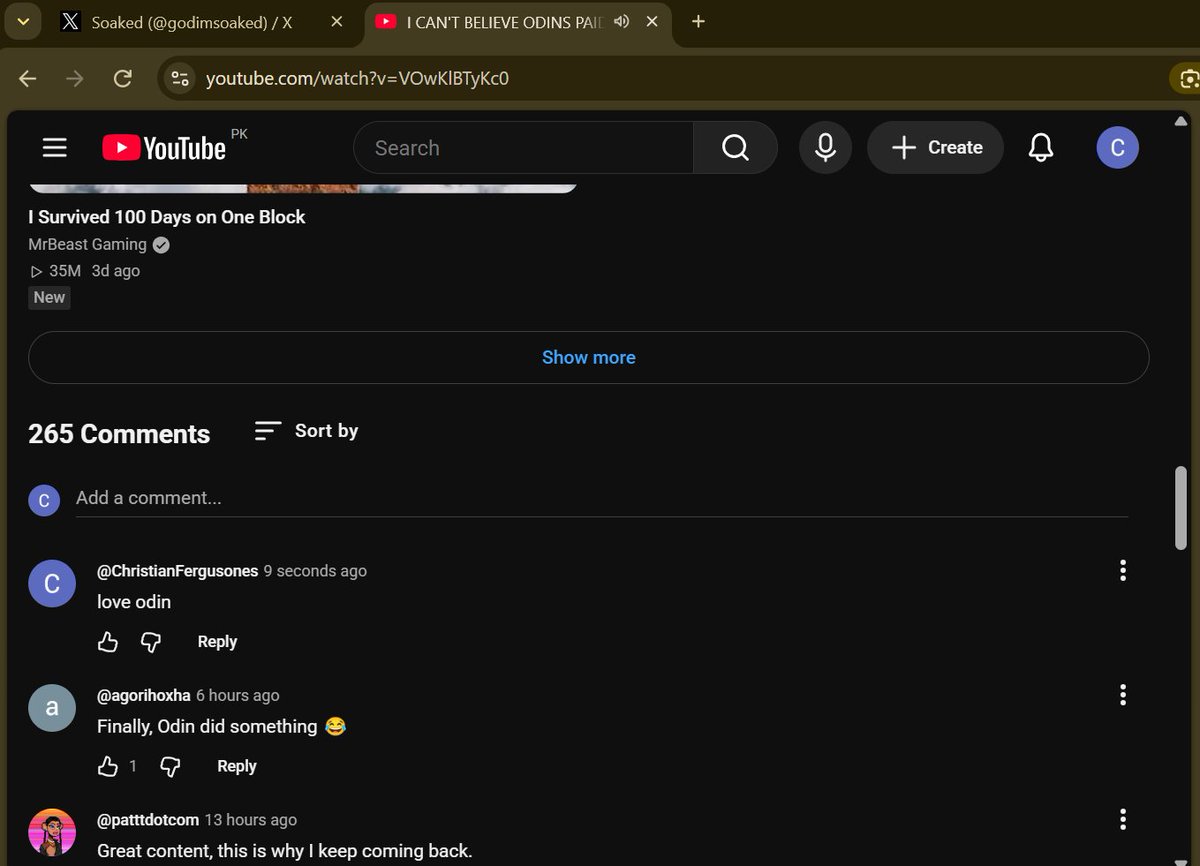
Task: Reply to the @agorihoxha comment
Action: [237, 766]
